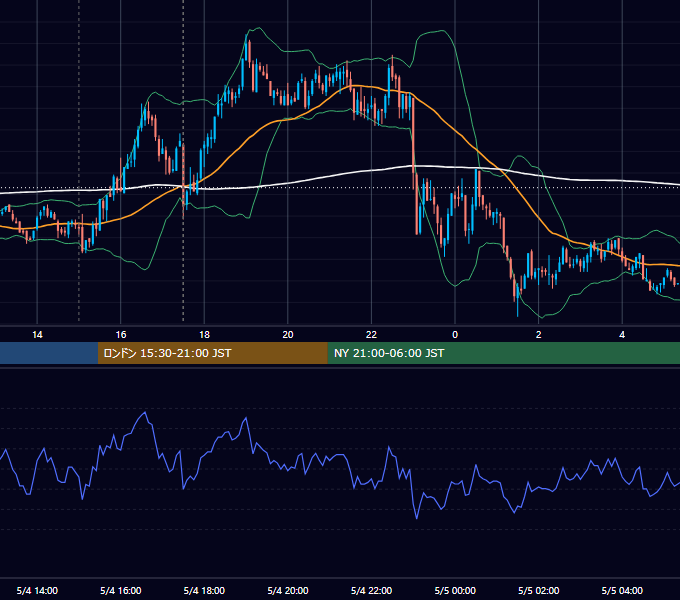This screenshot has height=600, width=680.
Task: Click the 5/4 16:00 label on lower axis
Action: (x=121, y=590)
